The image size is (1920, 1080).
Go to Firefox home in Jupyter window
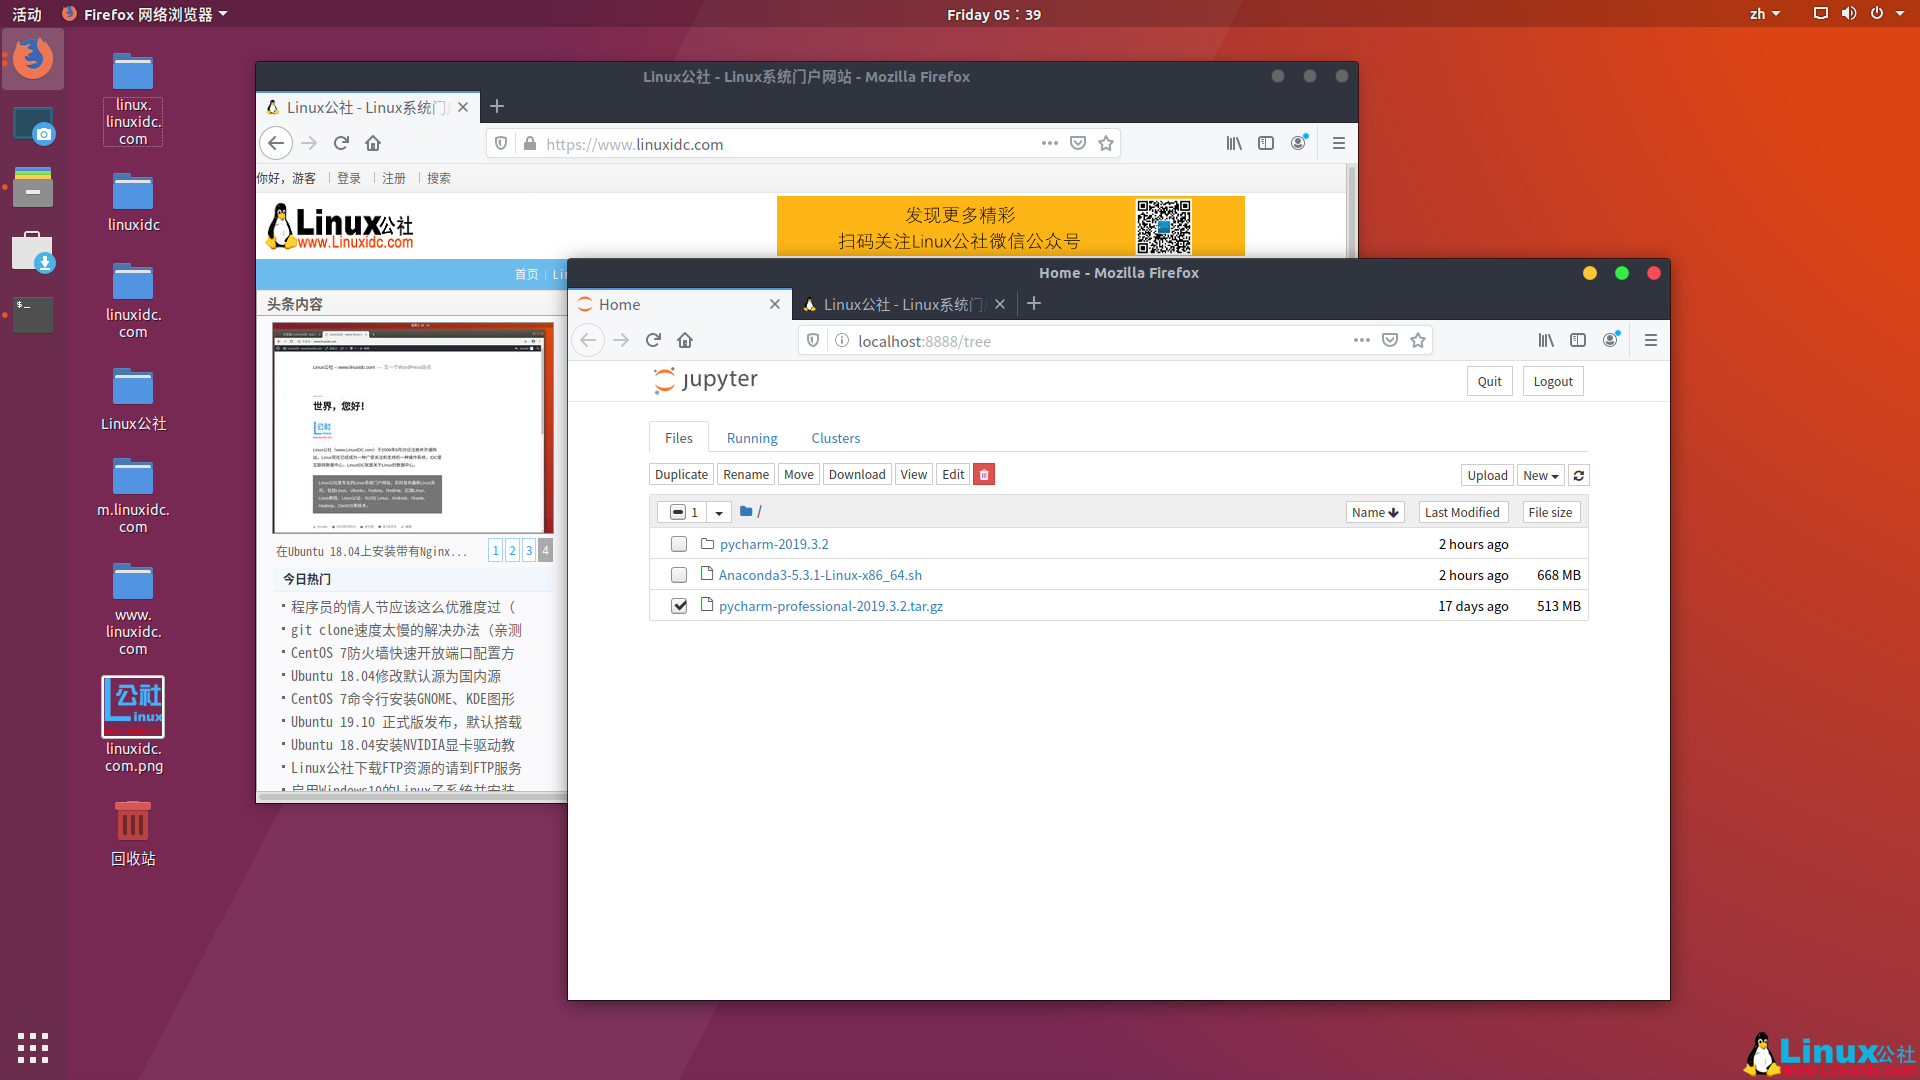pyautogui.click(x=685, y=340)
